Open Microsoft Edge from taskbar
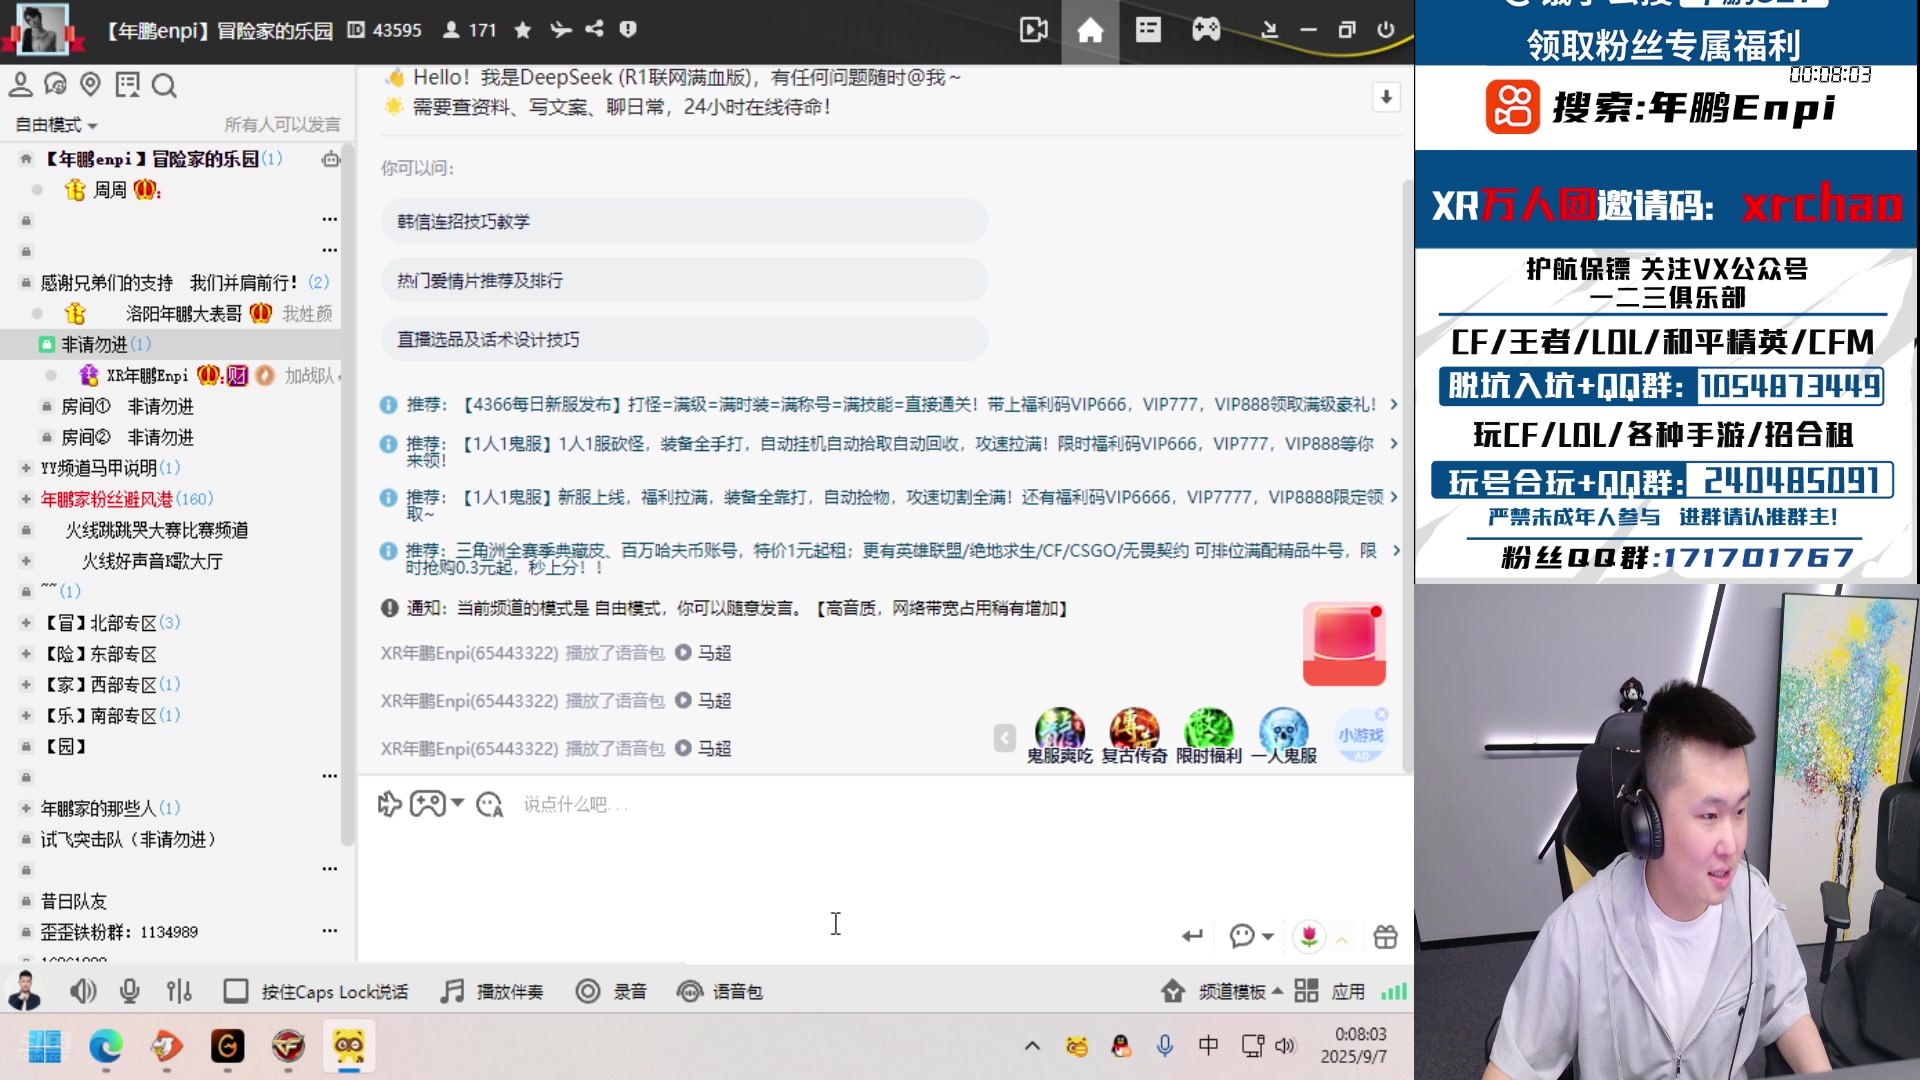Screen dimensions: 1920x1080 (x=106, y=1046)
